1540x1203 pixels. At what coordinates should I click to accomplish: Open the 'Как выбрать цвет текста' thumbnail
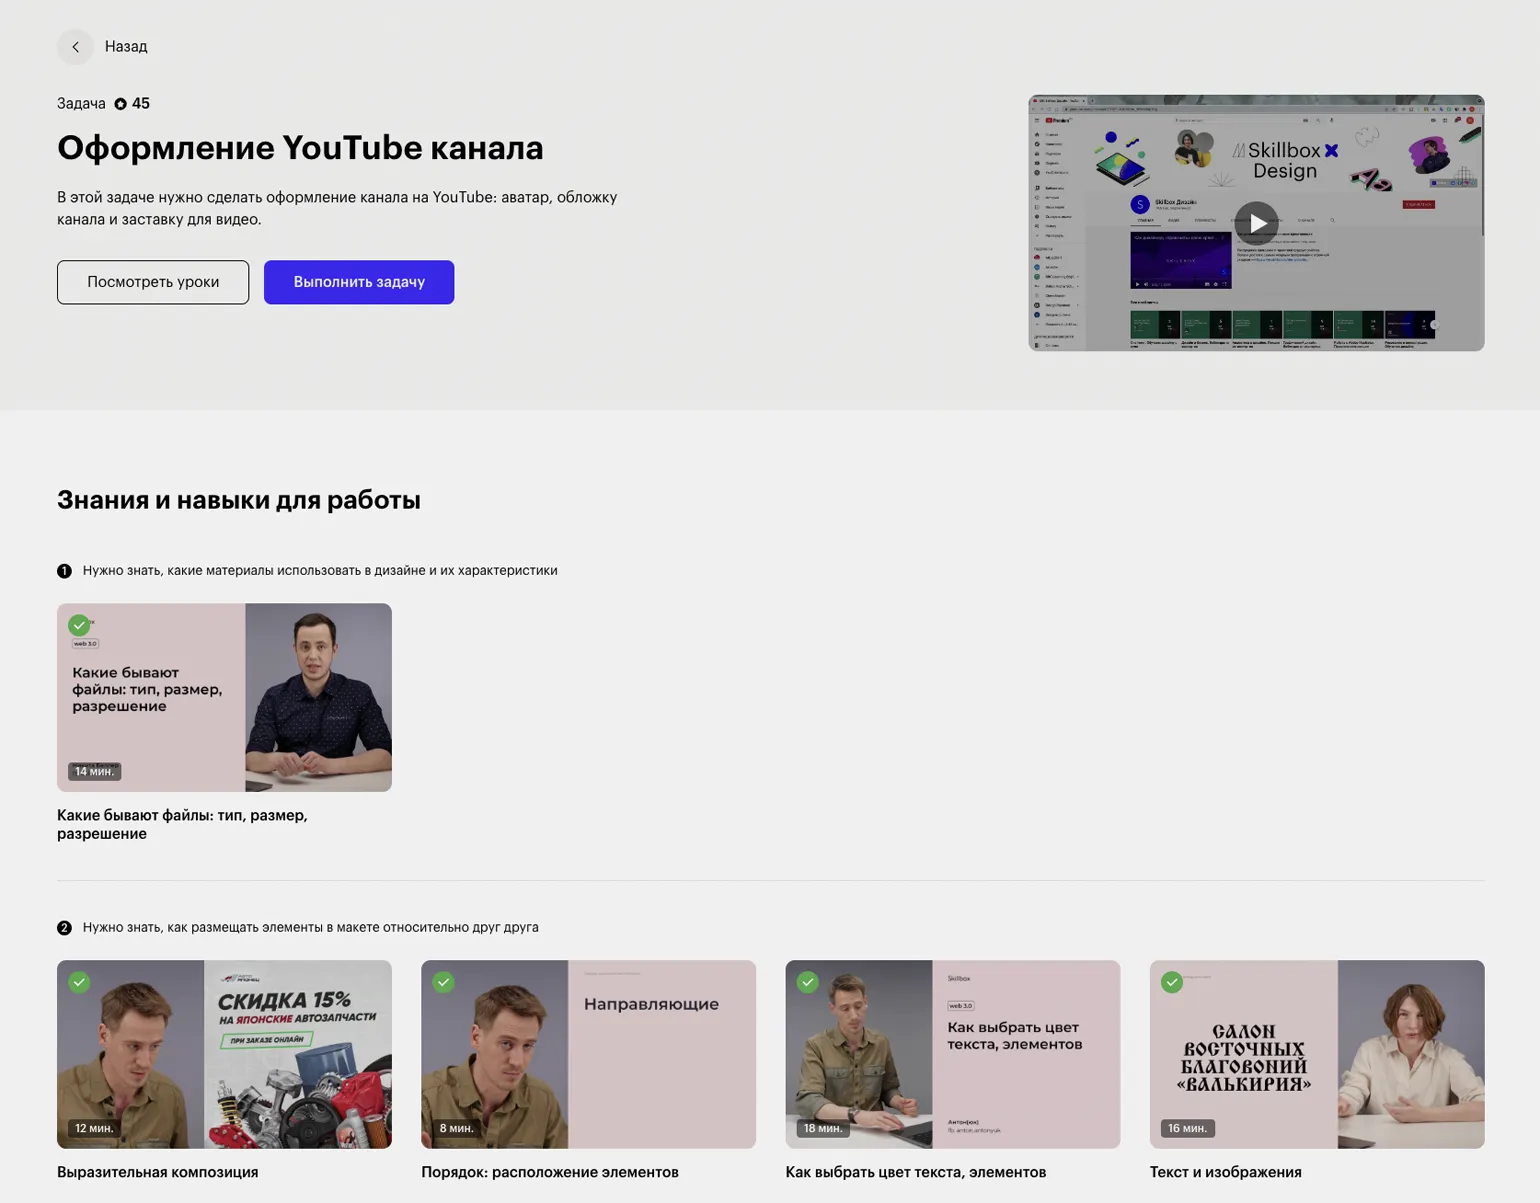[952, 1054]
